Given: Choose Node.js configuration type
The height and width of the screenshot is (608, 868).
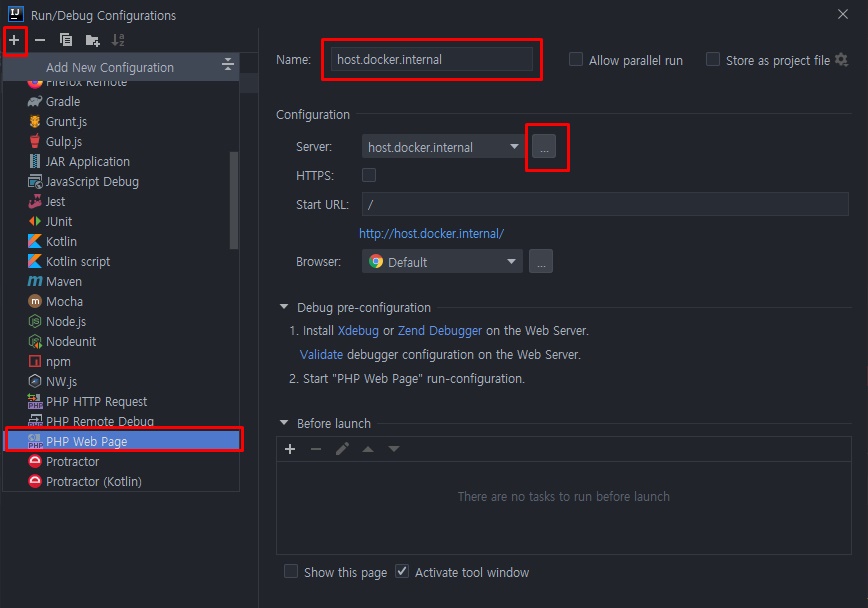Looking at the screenshot, I should (x=122, y=321).
